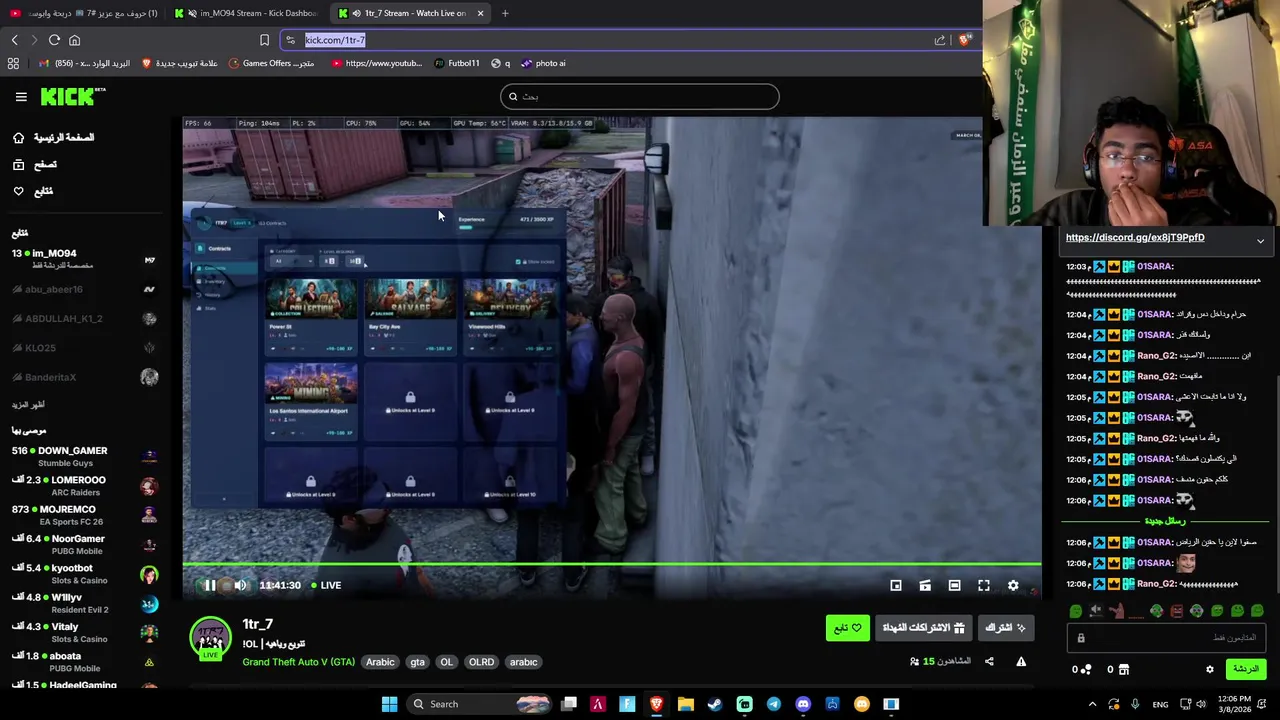The width and height of the screenshot is (1280, 720).
Task: Share the stream via share icon
Action: [x=989, y=661]
